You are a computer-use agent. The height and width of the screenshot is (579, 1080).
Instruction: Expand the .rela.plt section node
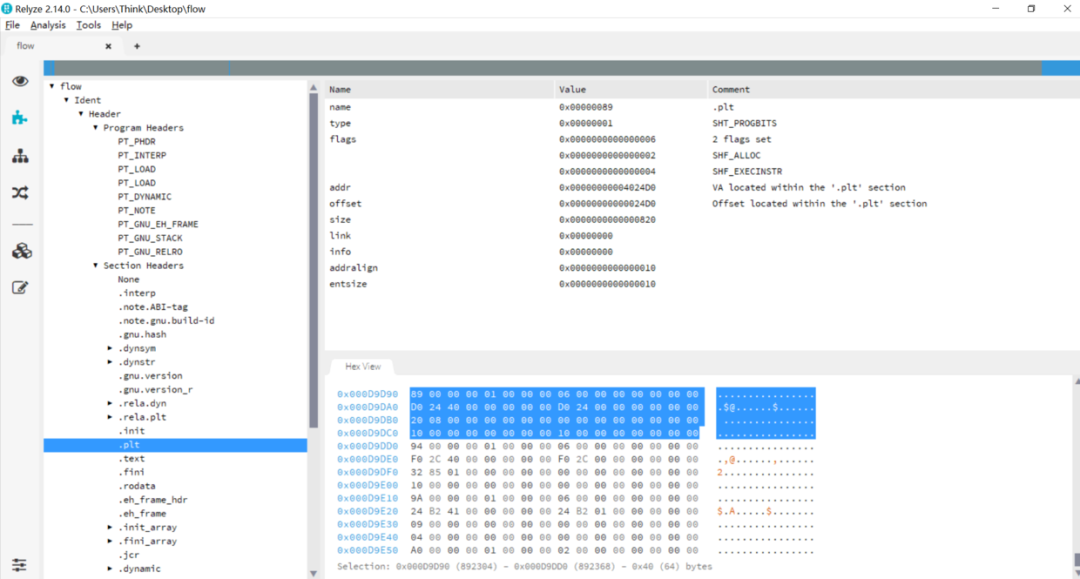110,417
